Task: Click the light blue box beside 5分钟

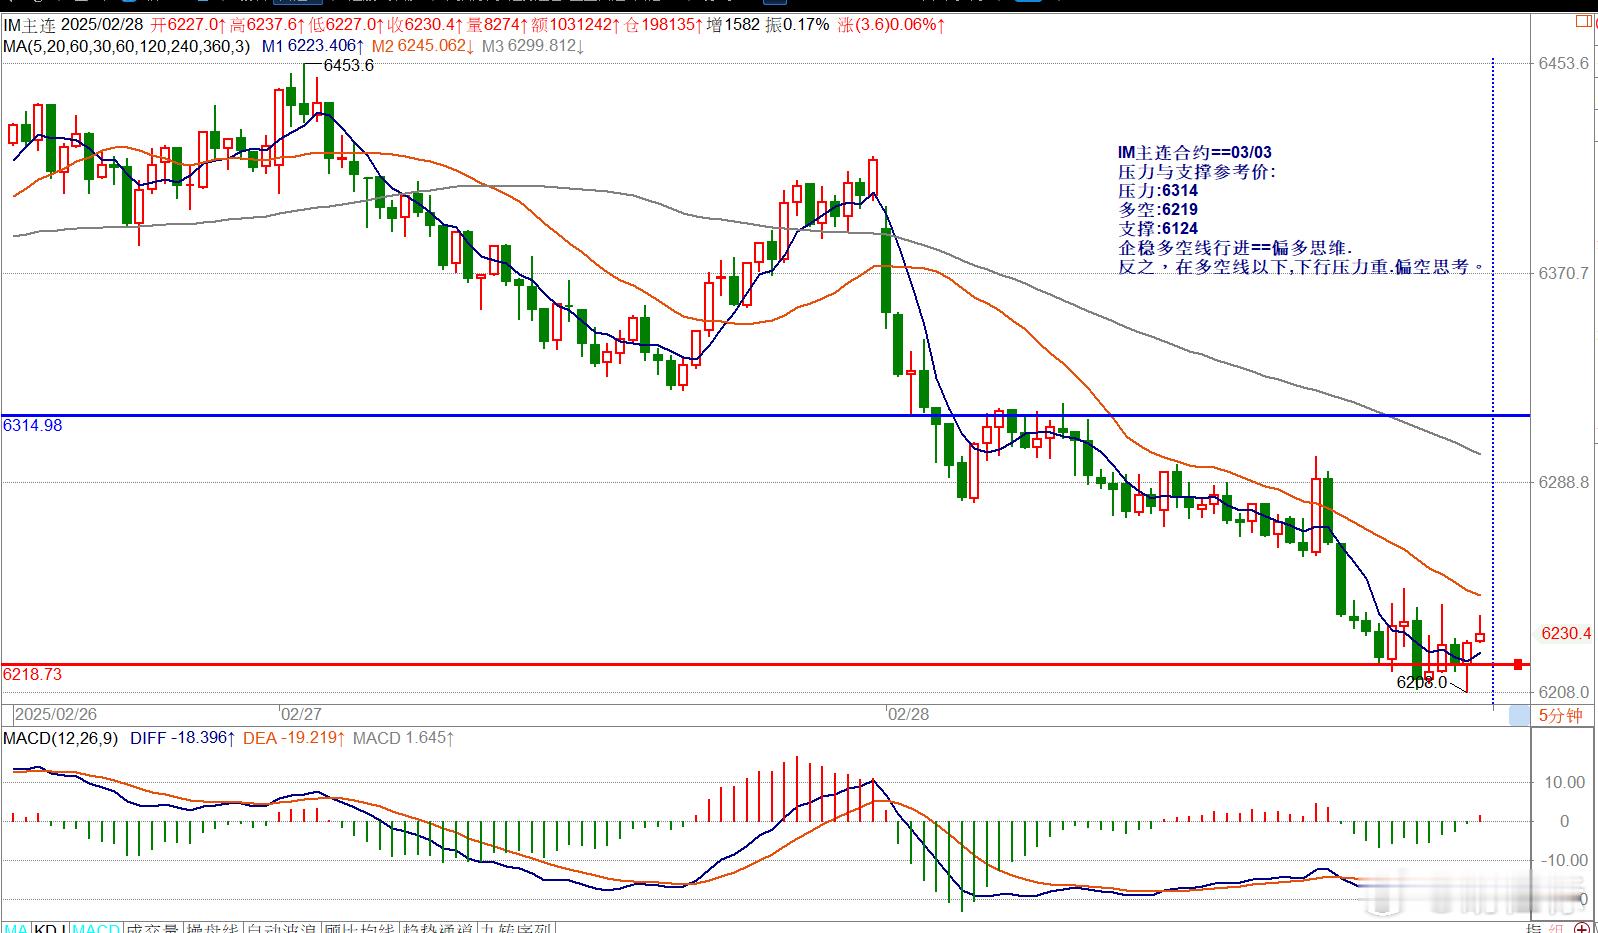Action: 1520,715
